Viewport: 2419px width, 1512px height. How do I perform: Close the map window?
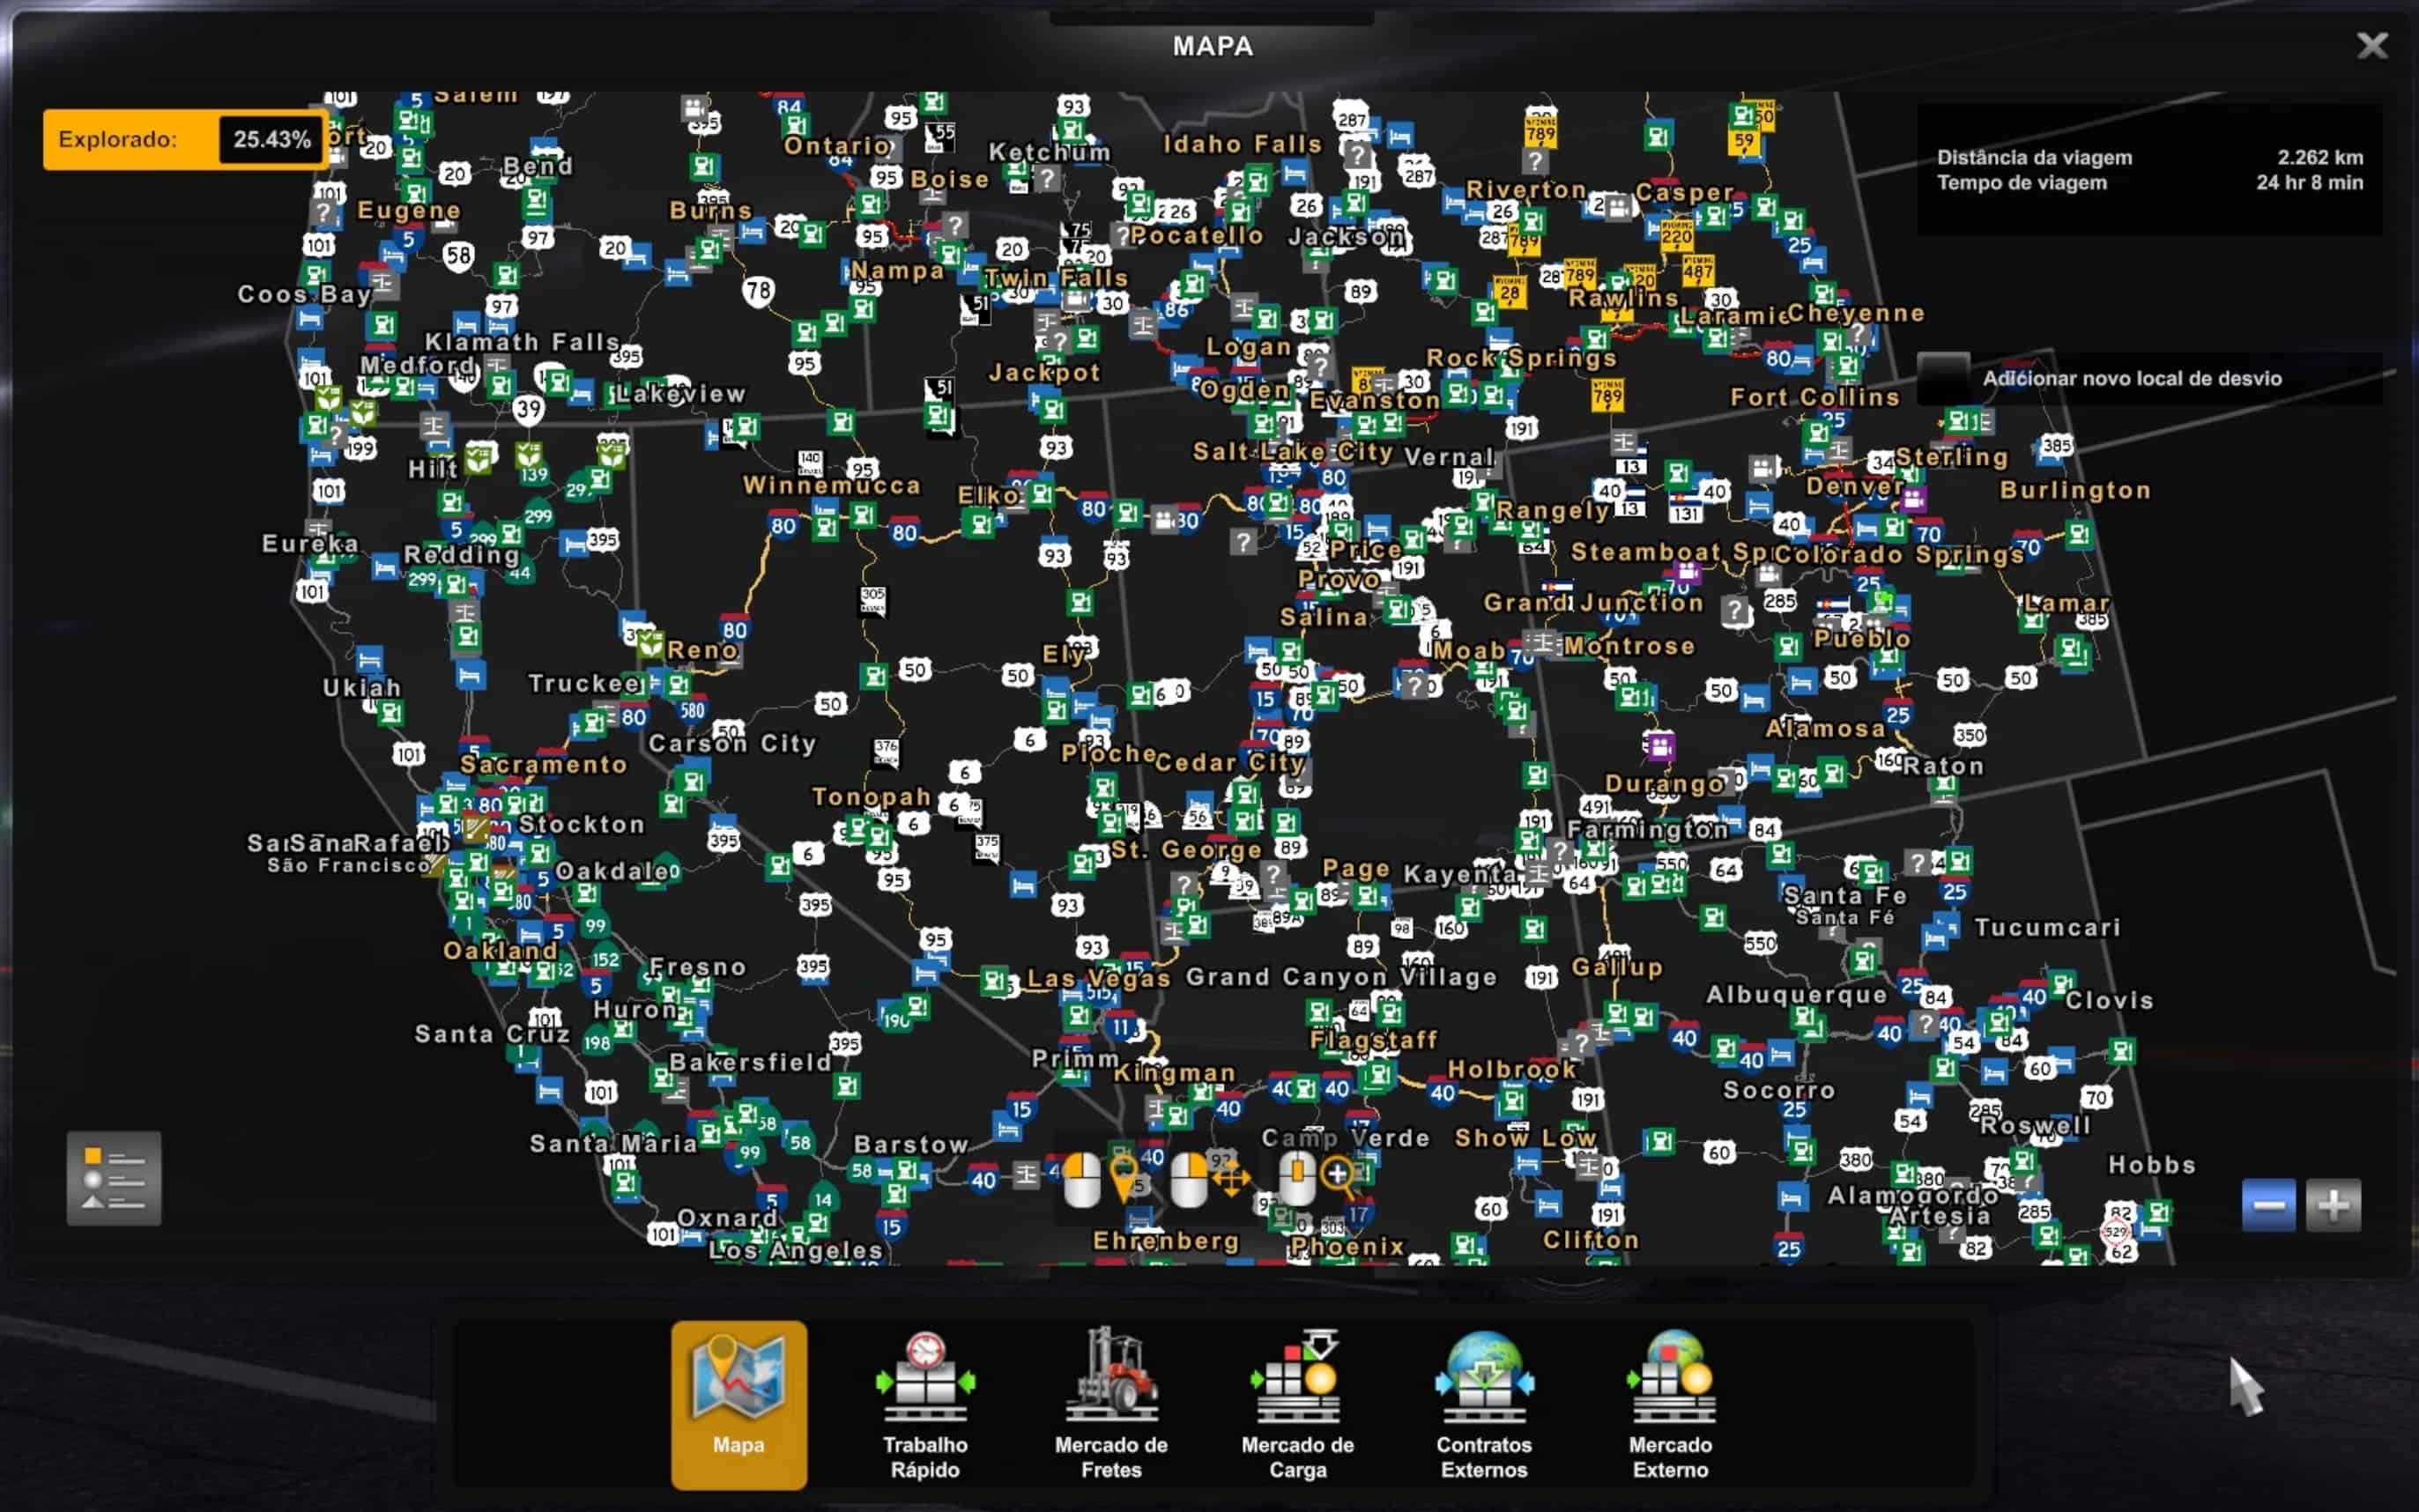[2371, 46]
